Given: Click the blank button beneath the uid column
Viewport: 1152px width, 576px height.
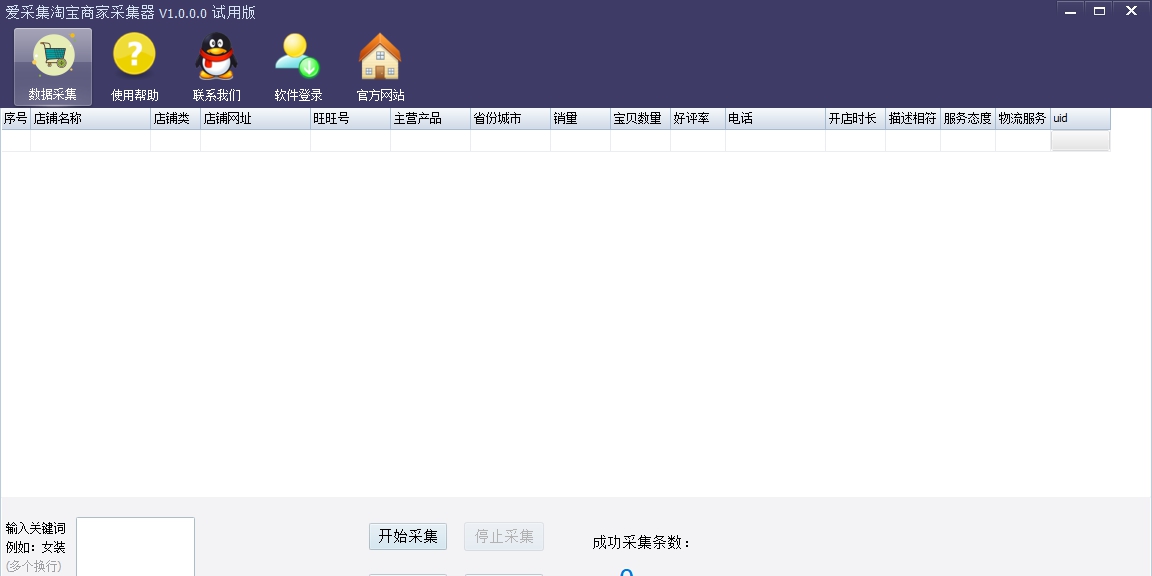Looking at the screenshot, I should (x=1080, y=140).
